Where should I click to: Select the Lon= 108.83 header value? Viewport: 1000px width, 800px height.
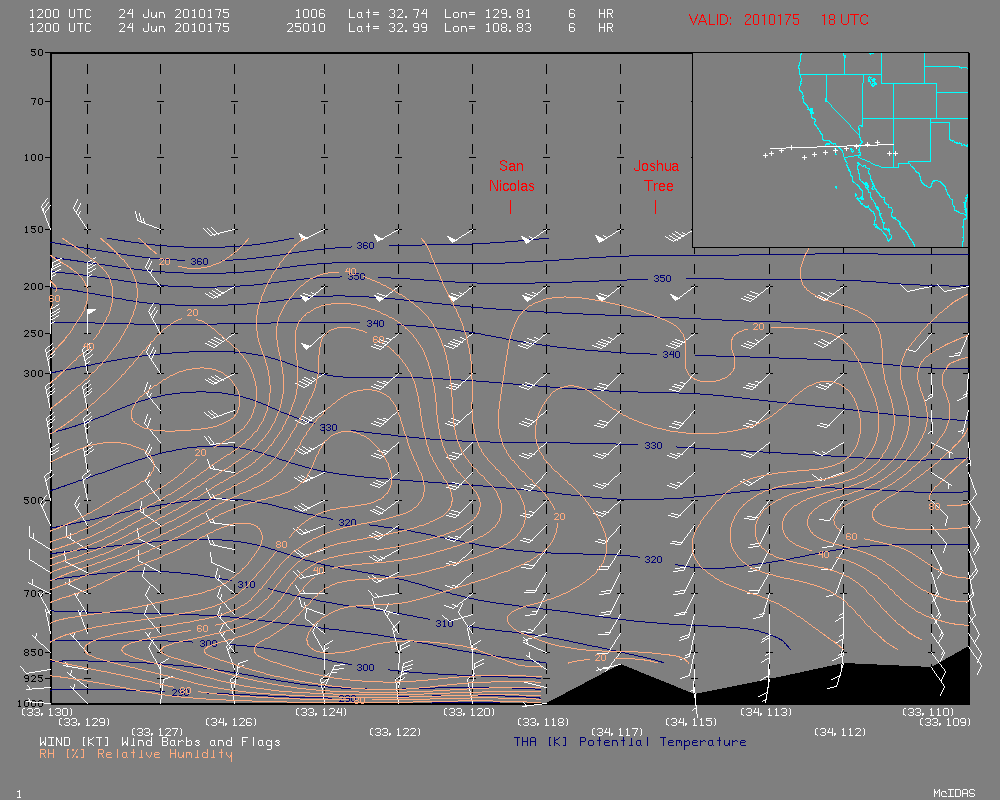tap(488, 27)
